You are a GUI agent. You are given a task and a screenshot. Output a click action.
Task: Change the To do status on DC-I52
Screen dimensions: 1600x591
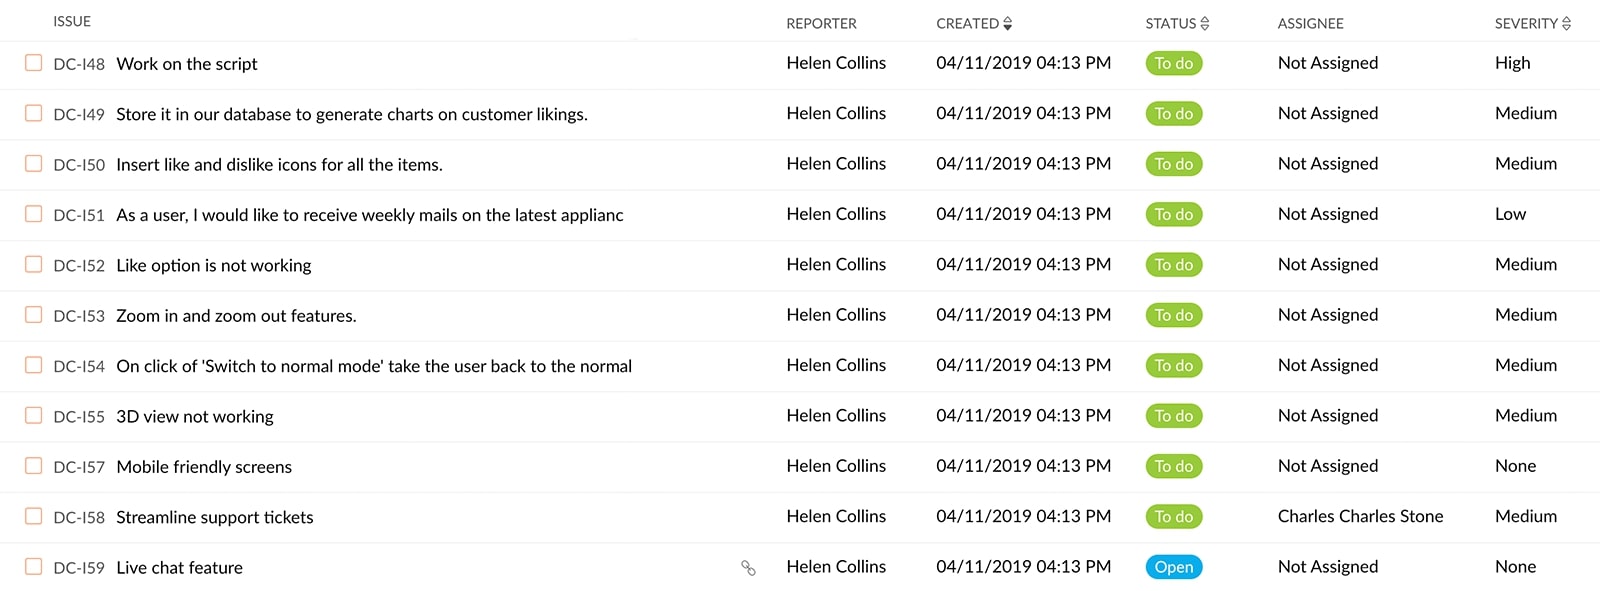point(1174,265)
